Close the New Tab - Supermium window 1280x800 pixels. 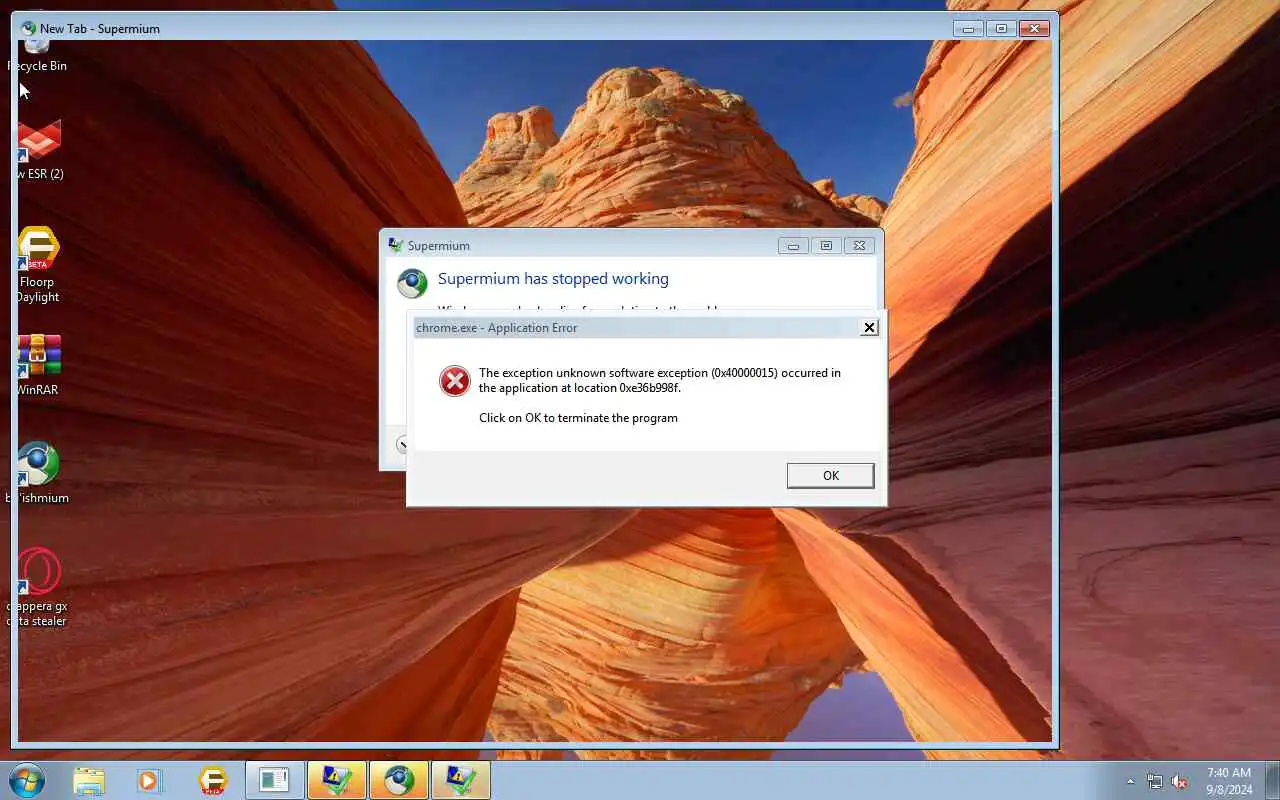(1034, 28)
